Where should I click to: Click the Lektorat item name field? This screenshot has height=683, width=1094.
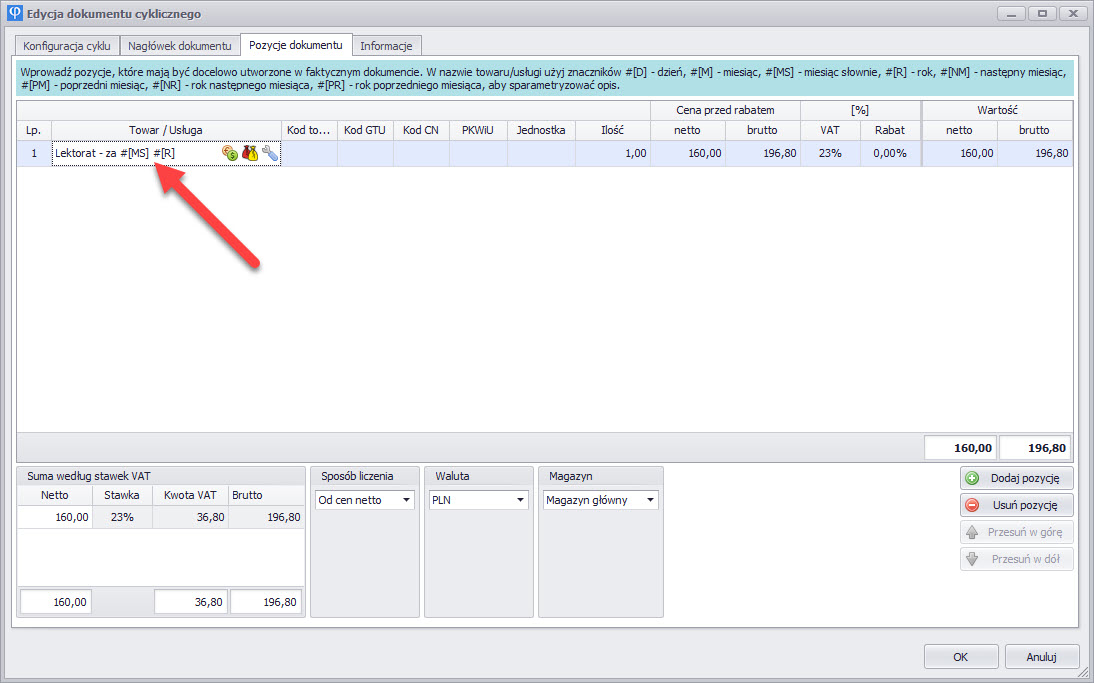coord(135,153)
